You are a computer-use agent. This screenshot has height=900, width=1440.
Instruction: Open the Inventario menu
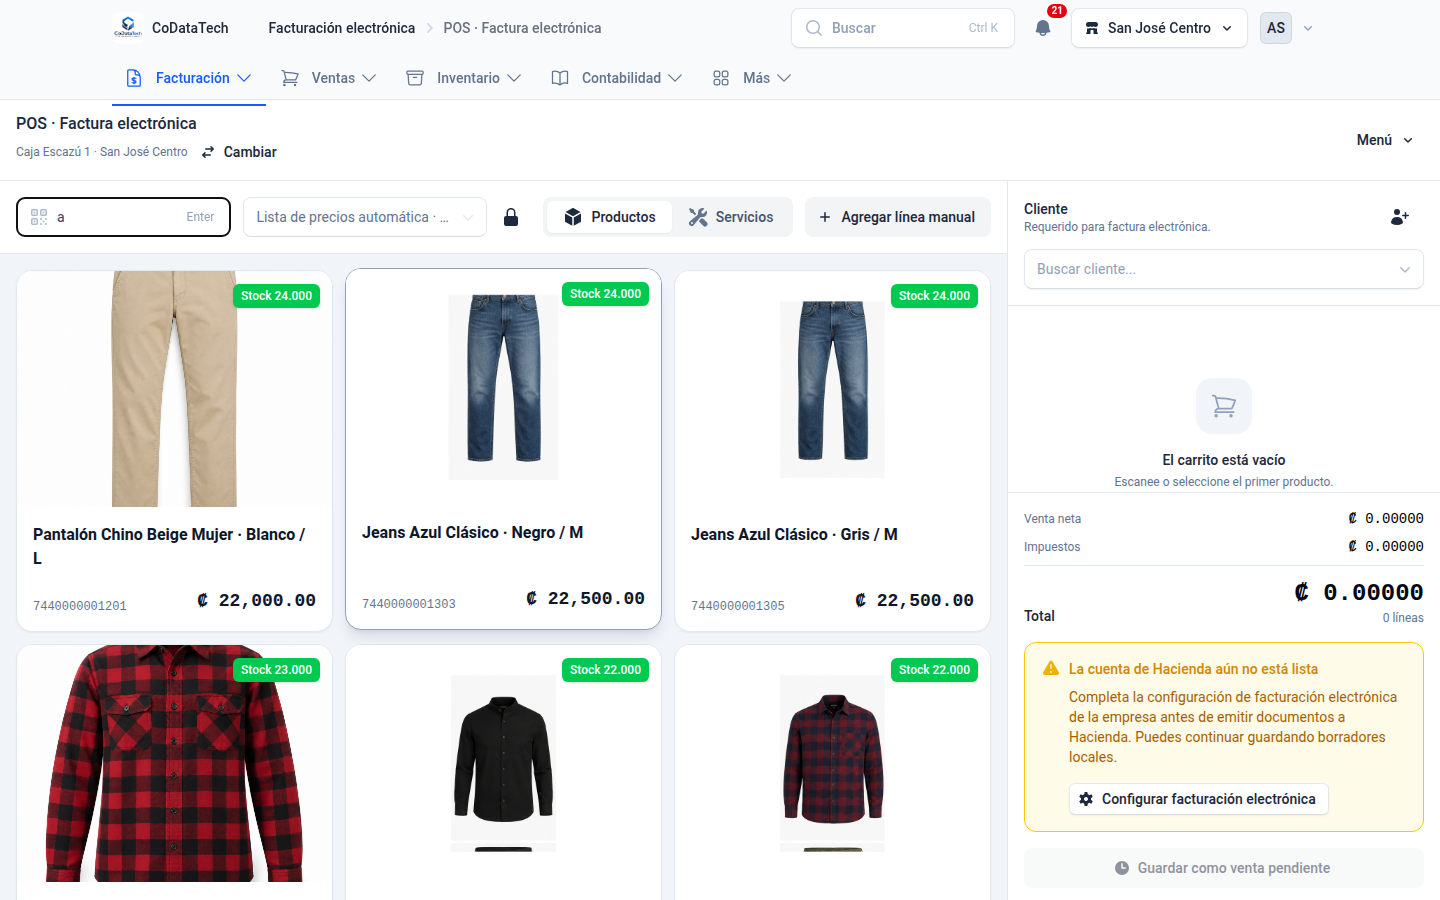click(464, 78)
